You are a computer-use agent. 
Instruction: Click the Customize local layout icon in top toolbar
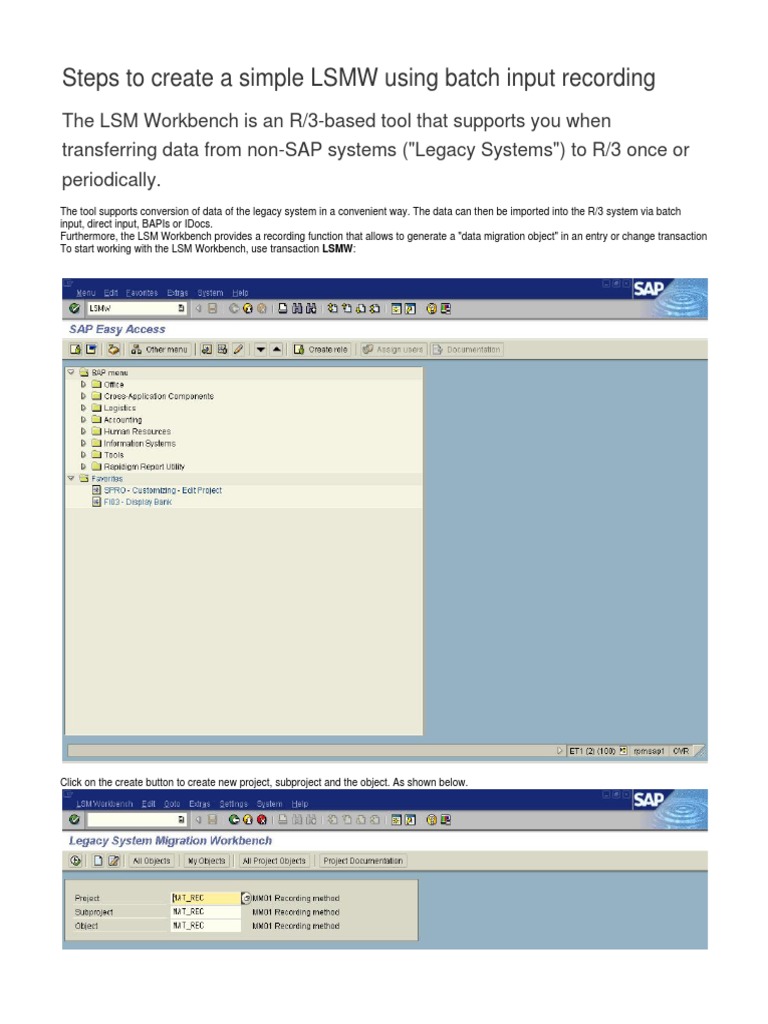click(x=446, y=309)
